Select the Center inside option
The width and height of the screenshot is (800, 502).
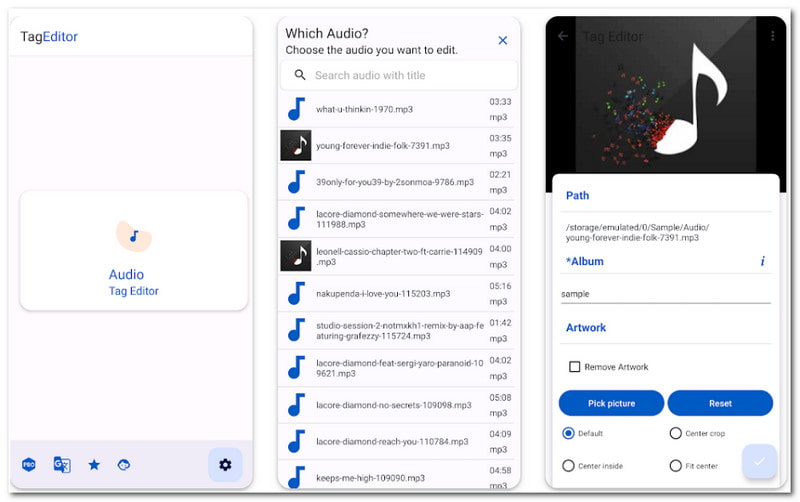point(568,466)
